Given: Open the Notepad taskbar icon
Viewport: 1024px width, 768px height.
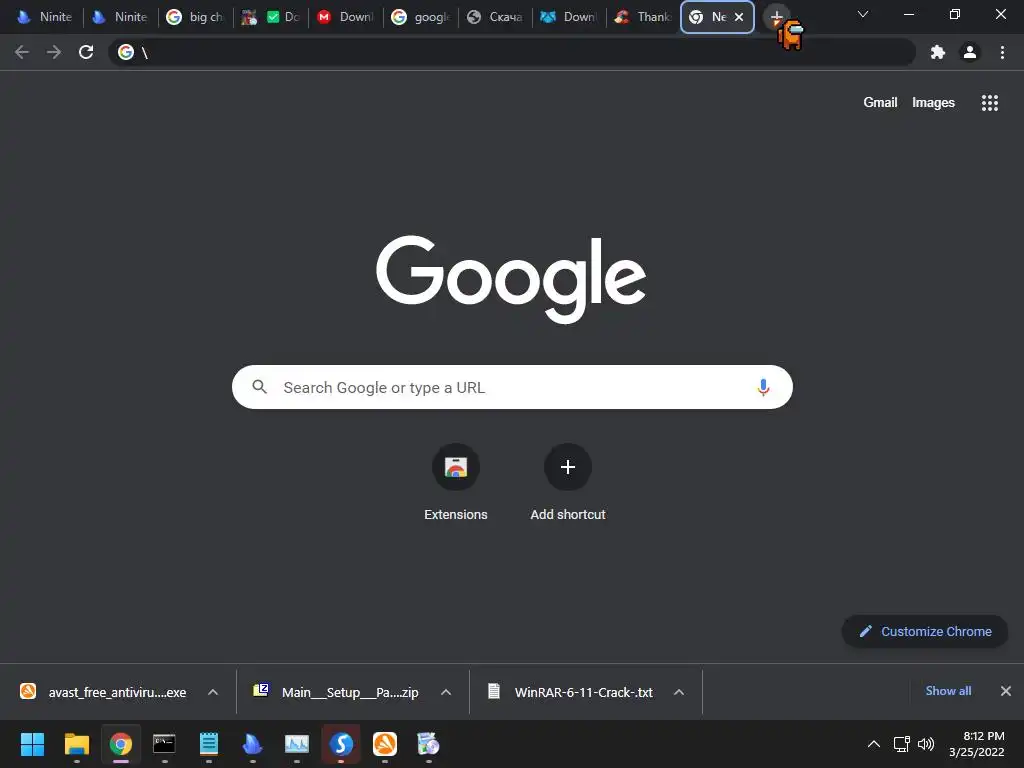Looking at the screenshot, I should click(x=208, y=744).
